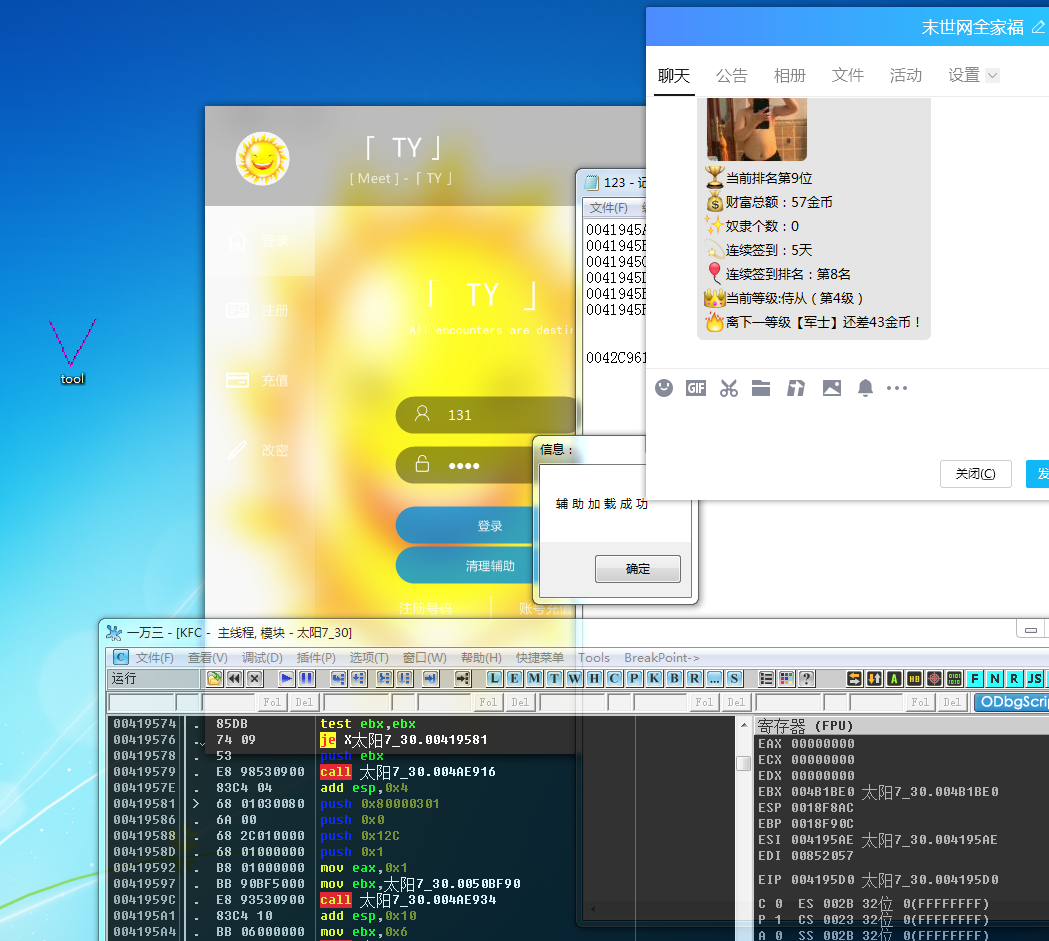The width and height of the screenshot is (1049, 941).
Task: Open the 快捷菜单 menu in the debugger
Action: [x=540, y=657]
